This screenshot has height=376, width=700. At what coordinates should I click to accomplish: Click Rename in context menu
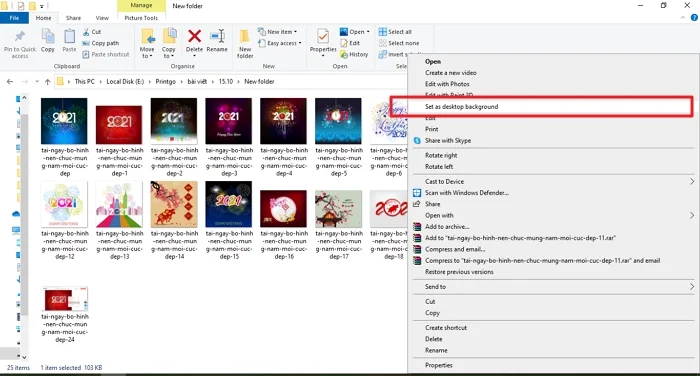point(436,351)
